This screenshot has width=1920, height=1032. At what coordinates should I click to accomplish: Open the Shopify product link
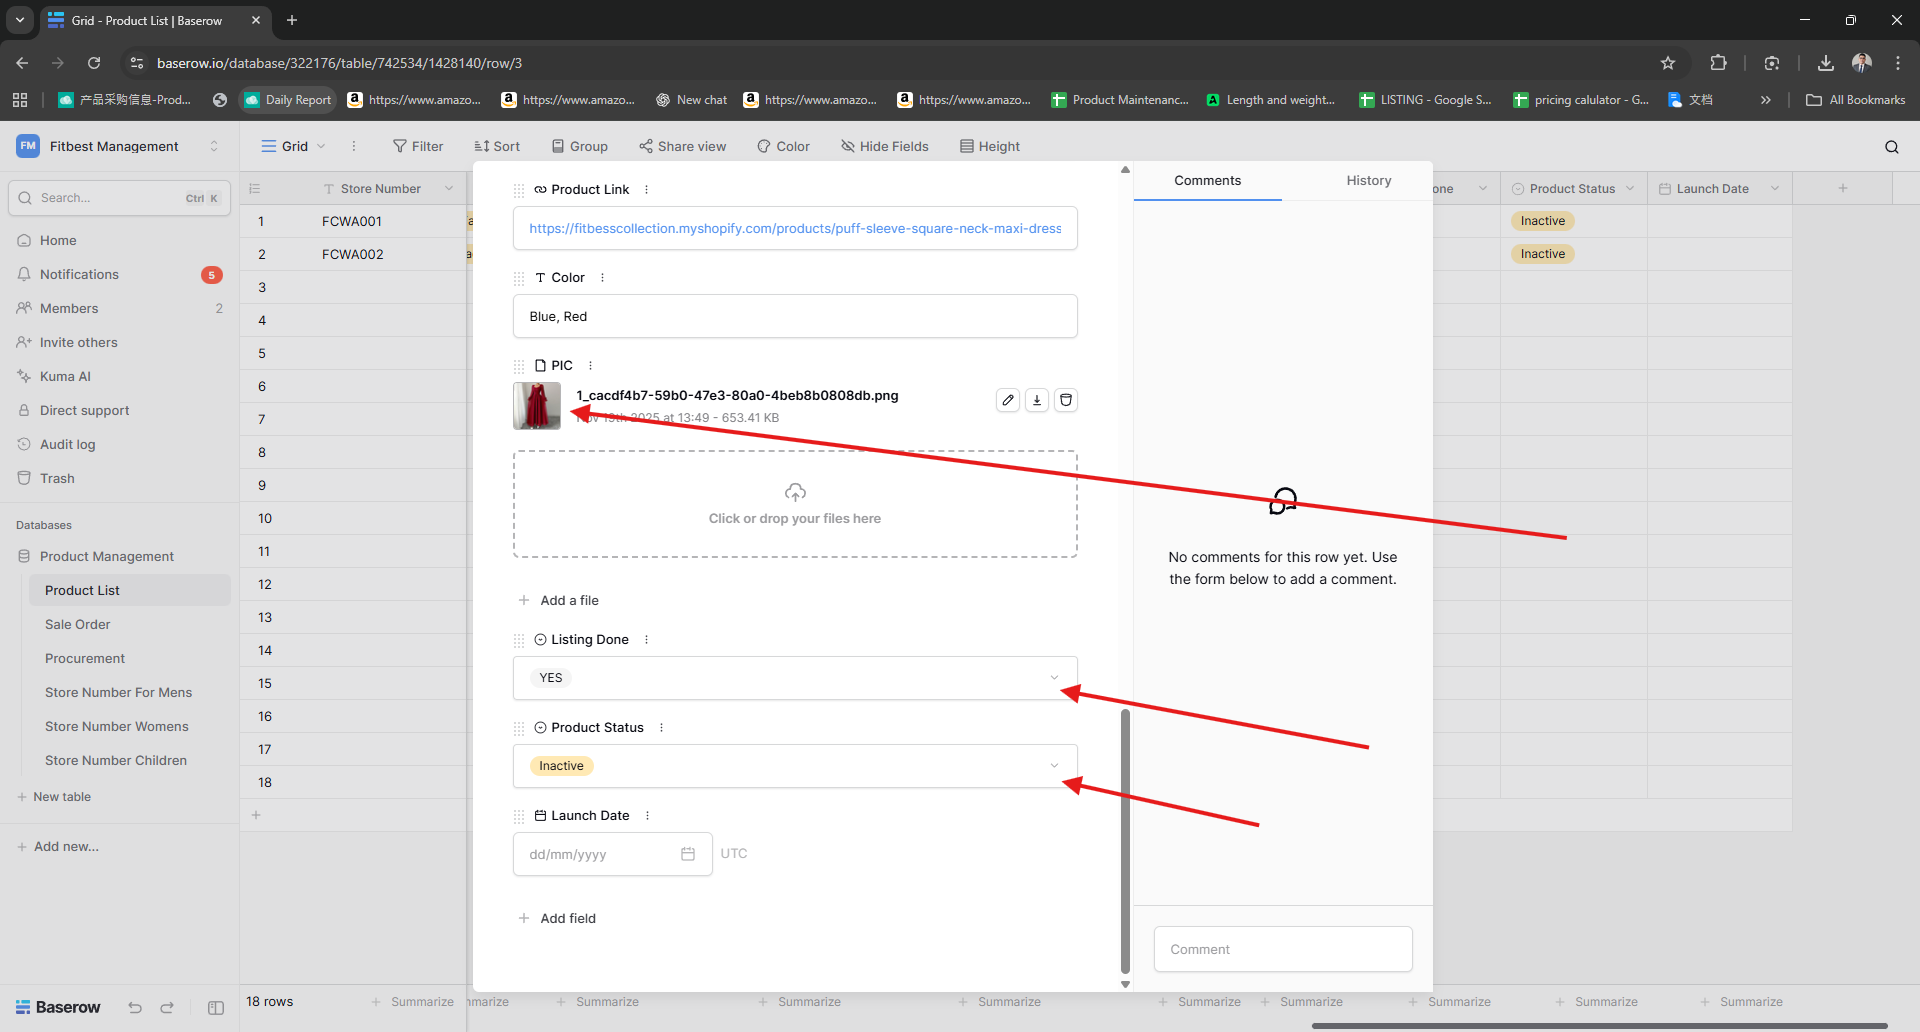tap(794, 229)
